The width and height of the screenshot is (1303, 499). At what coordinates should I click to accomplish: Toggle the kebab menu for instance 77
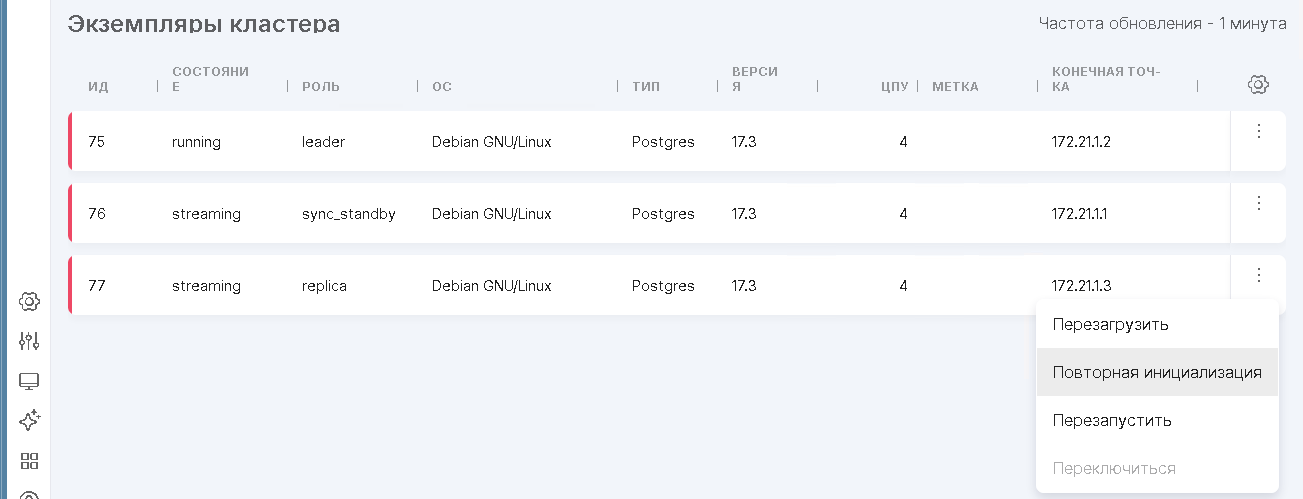click(x=1258, y=275)
